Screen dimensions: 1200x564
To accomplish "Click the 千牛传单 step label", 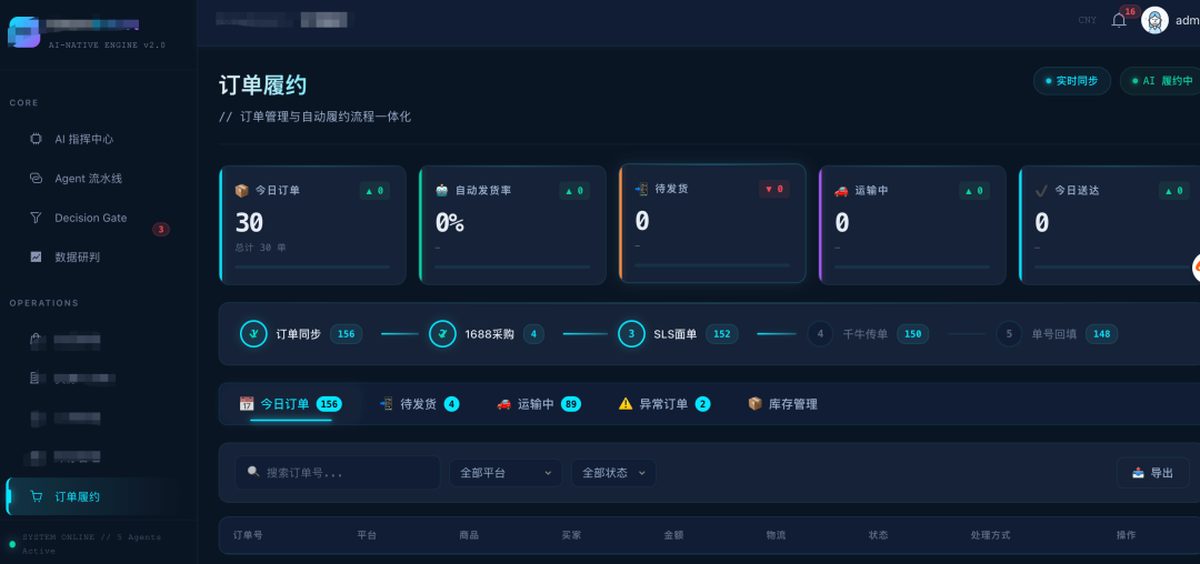I will (865, 334).
